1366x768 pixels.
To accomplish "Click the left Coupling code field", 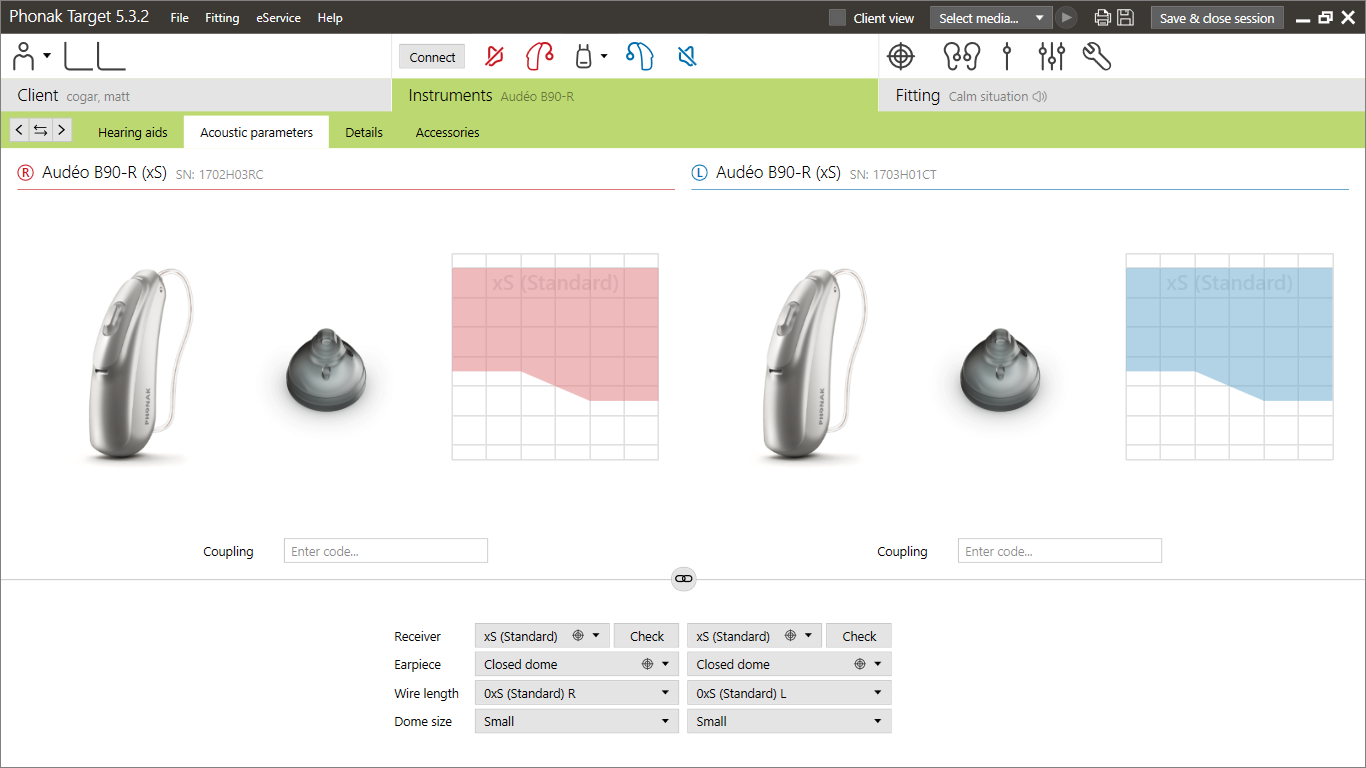I will tap(1060, 551).
